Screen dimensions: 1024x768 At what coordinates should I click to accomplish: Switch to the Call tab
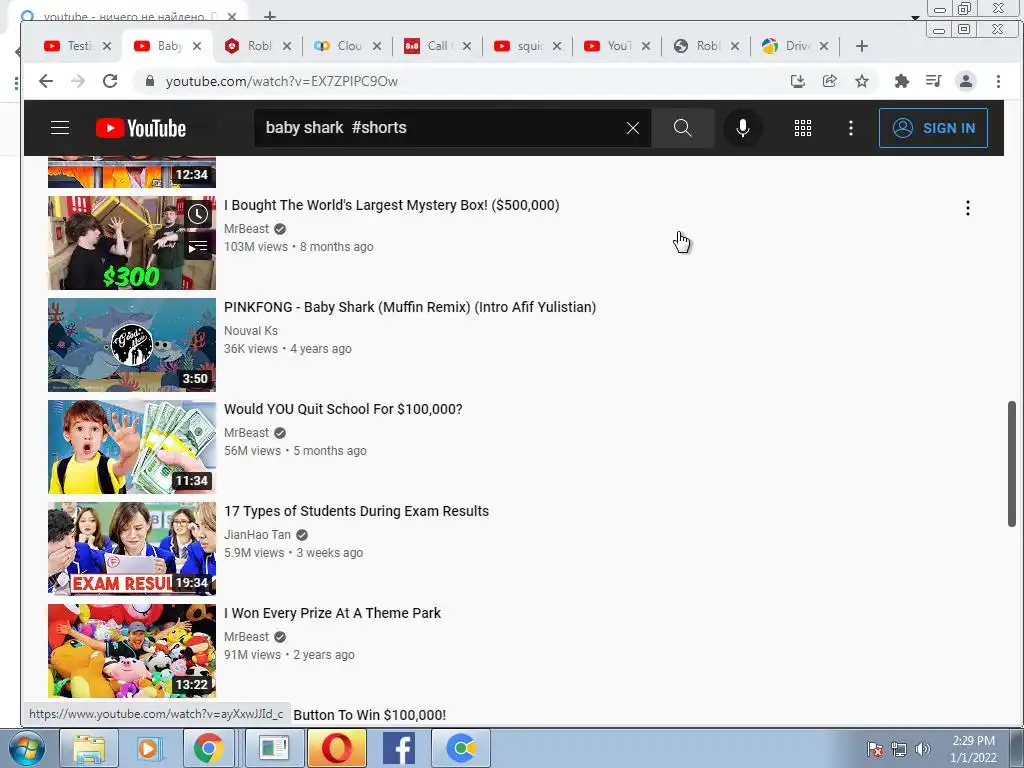(x=438, y=46)
